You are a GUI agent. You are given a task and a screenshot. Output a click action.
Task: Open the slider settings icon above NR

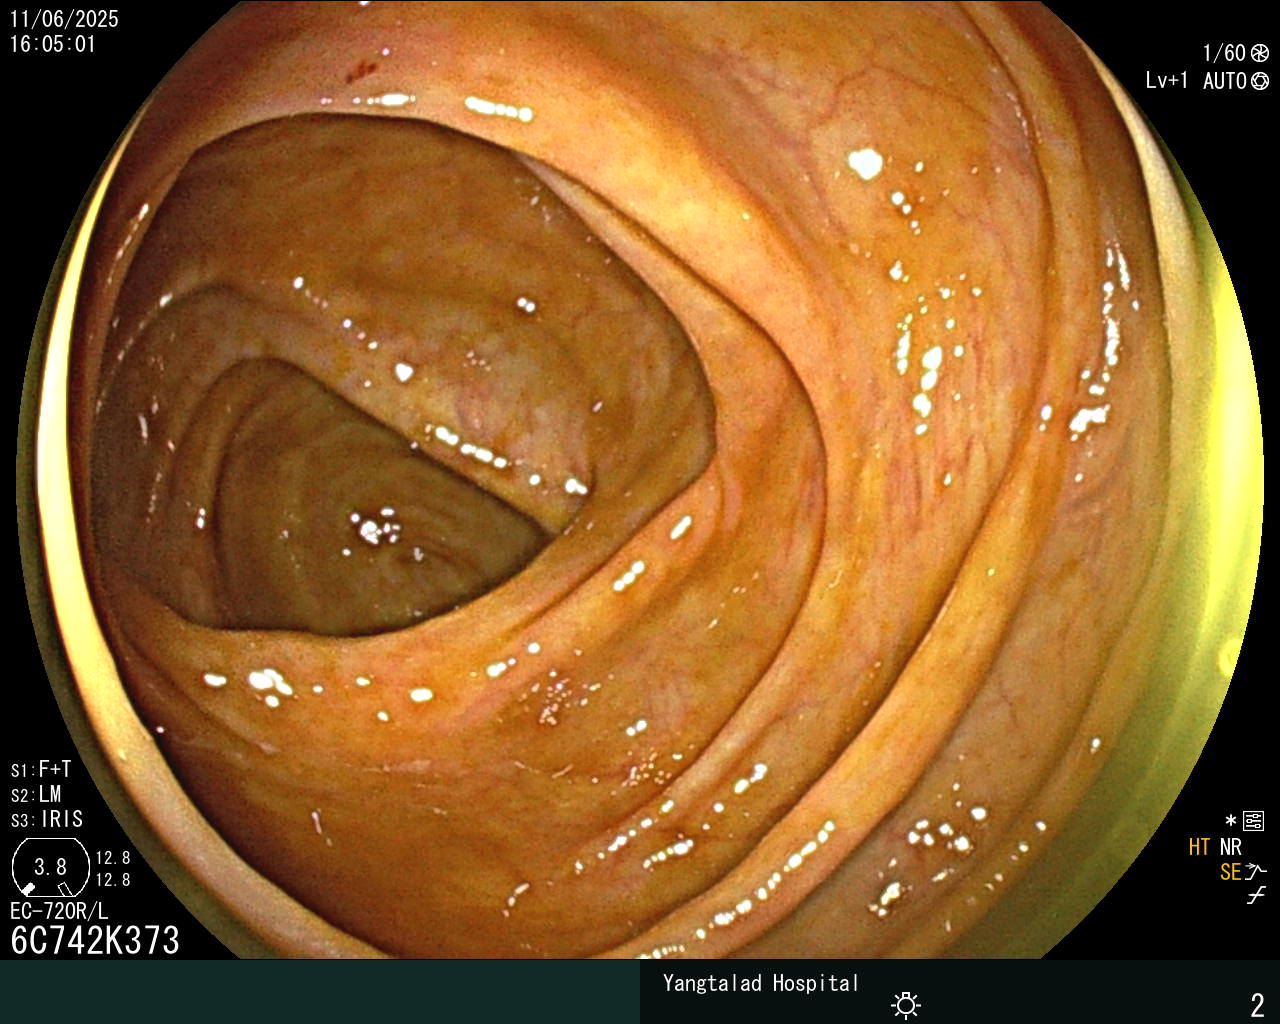[x=1253, y=821]
